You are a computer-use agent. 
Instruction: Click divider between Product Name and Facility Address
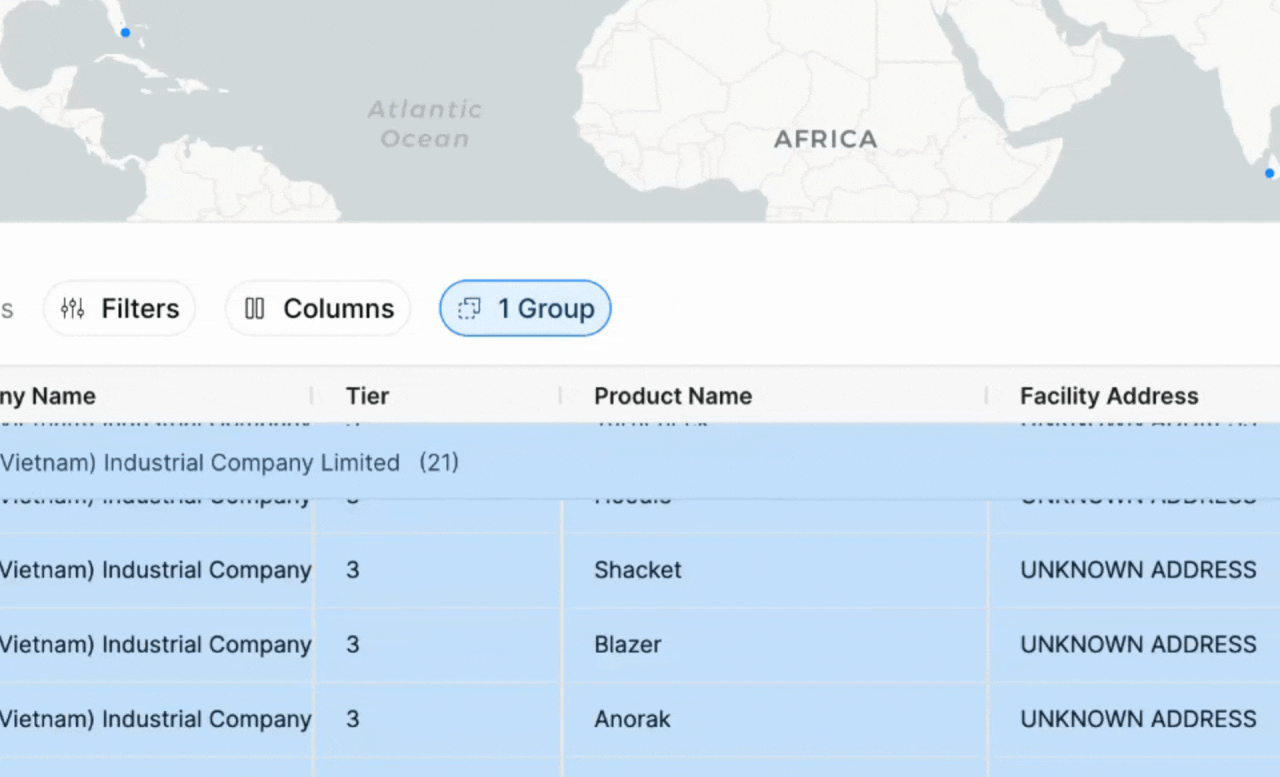tap(986, 396)
